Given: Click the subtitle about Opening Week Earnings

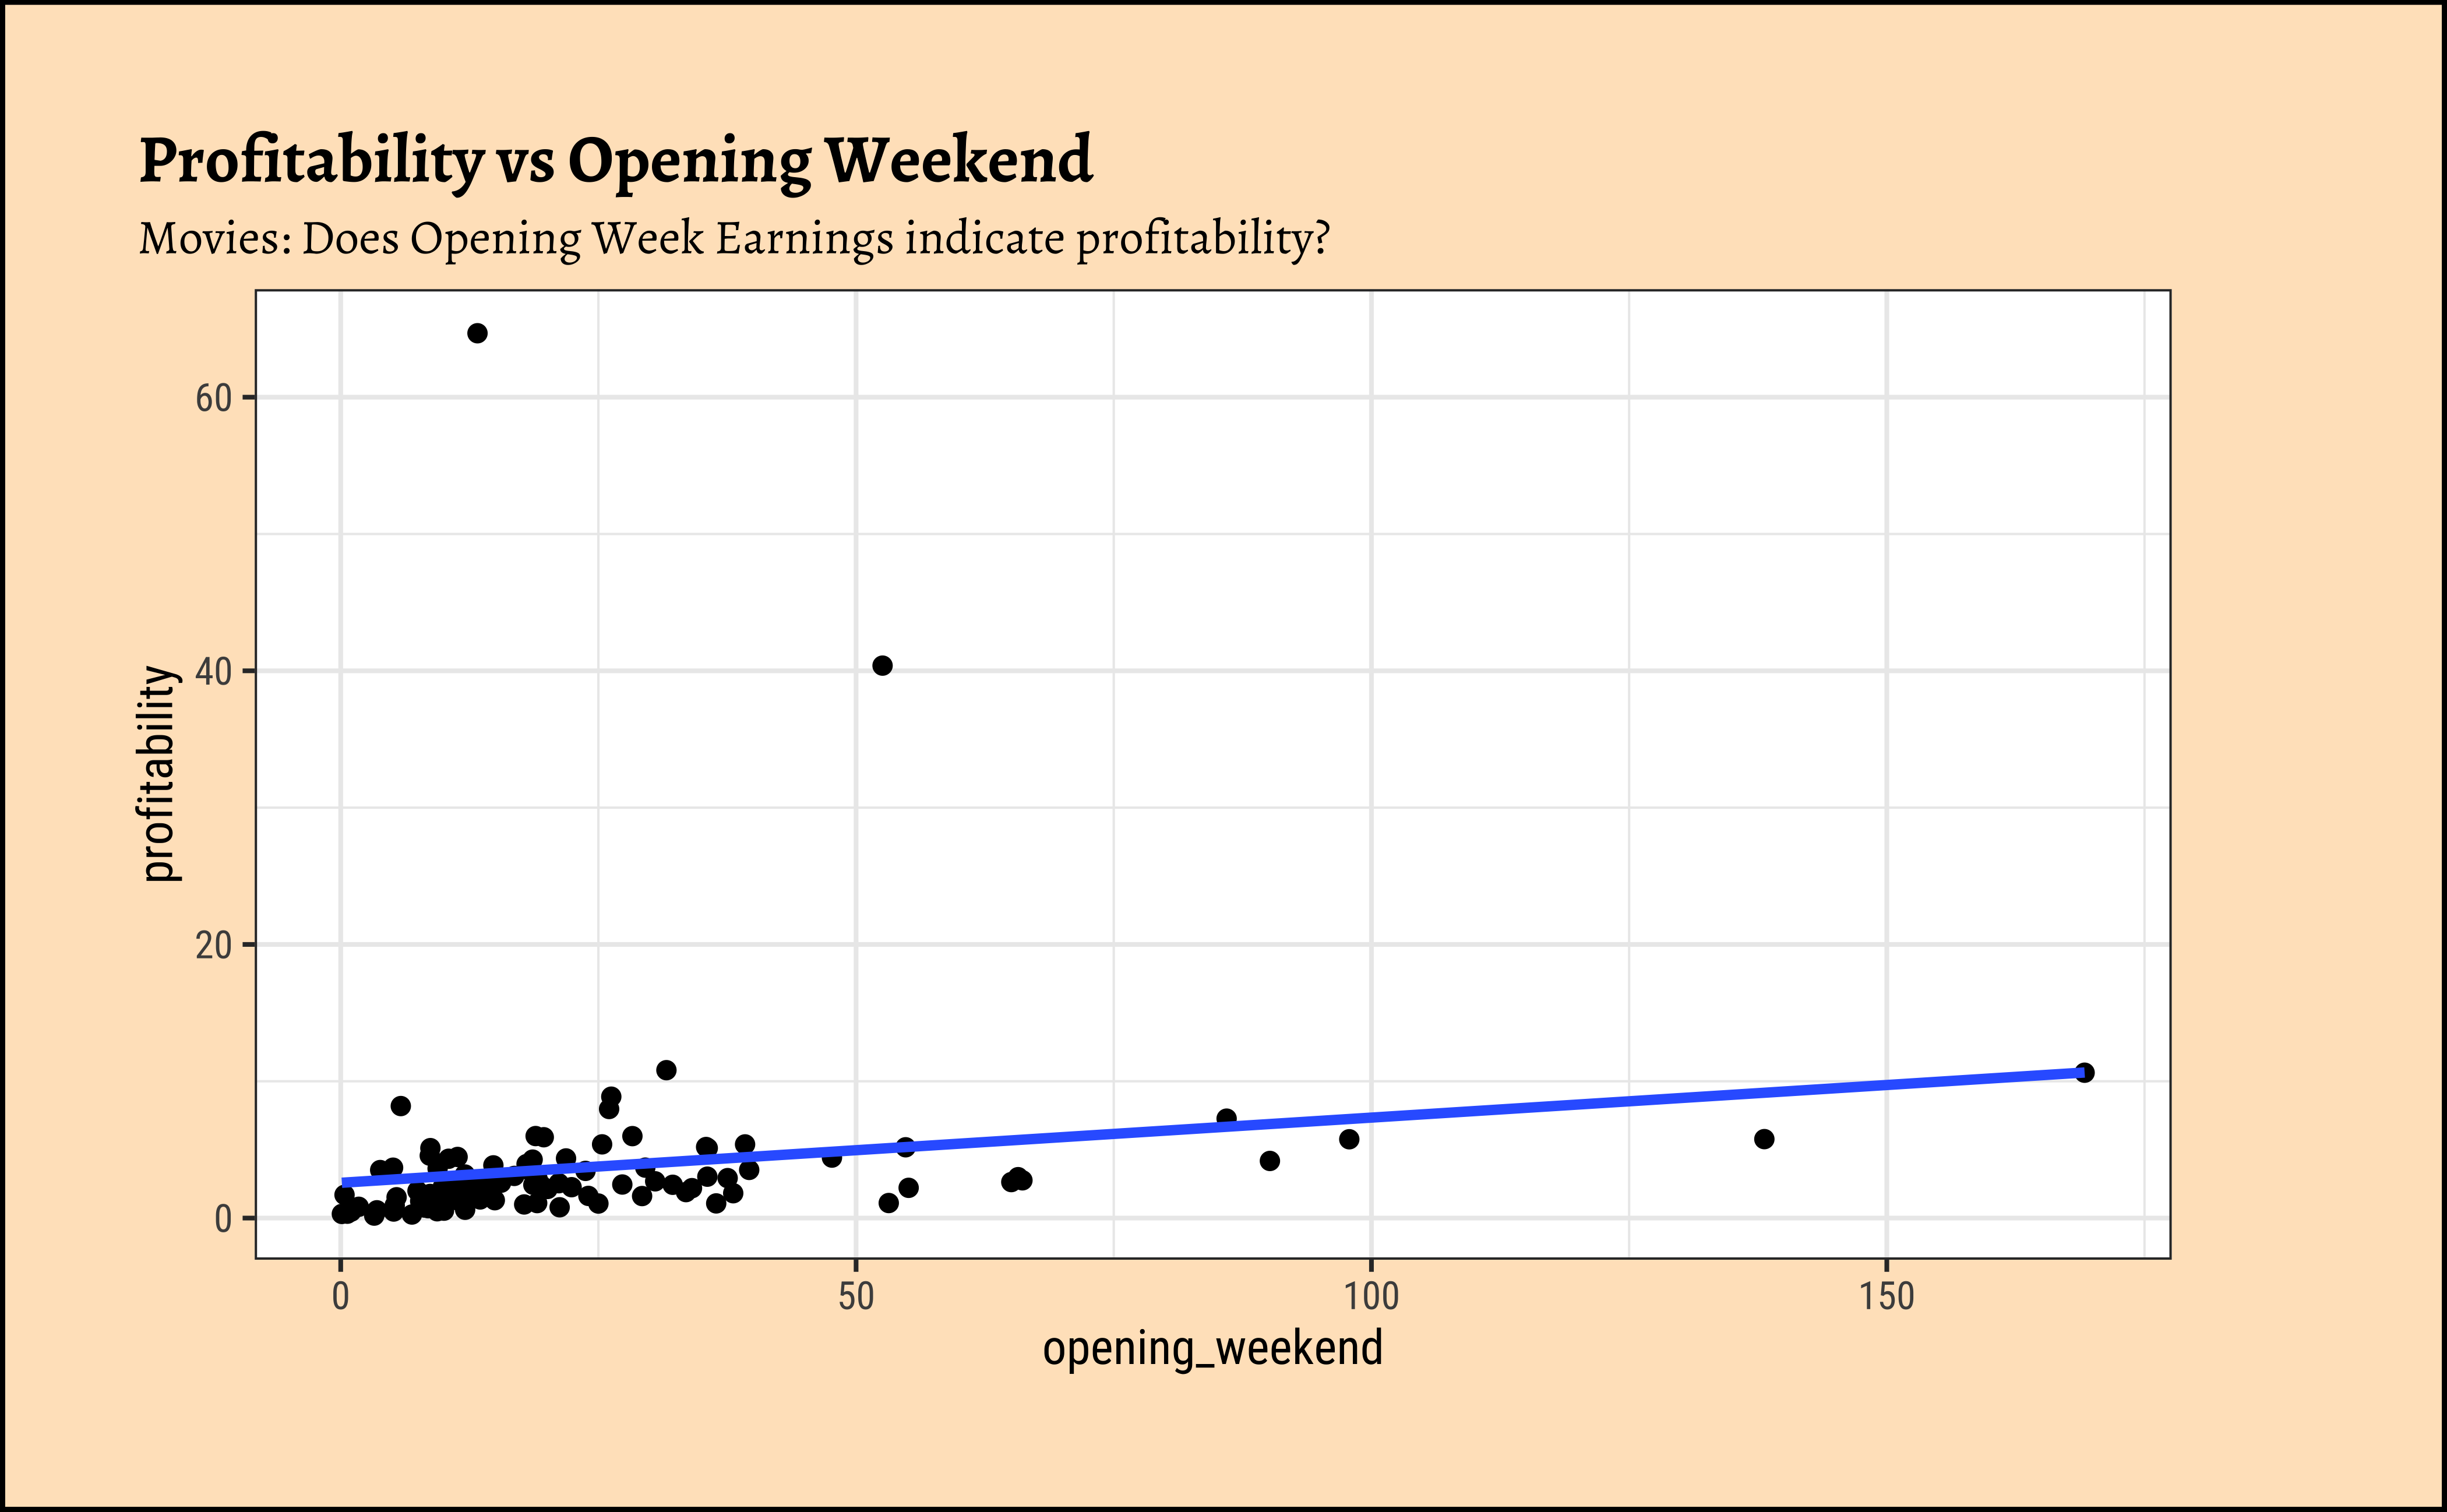Looking at the screenshot, I should click(734, 239).
